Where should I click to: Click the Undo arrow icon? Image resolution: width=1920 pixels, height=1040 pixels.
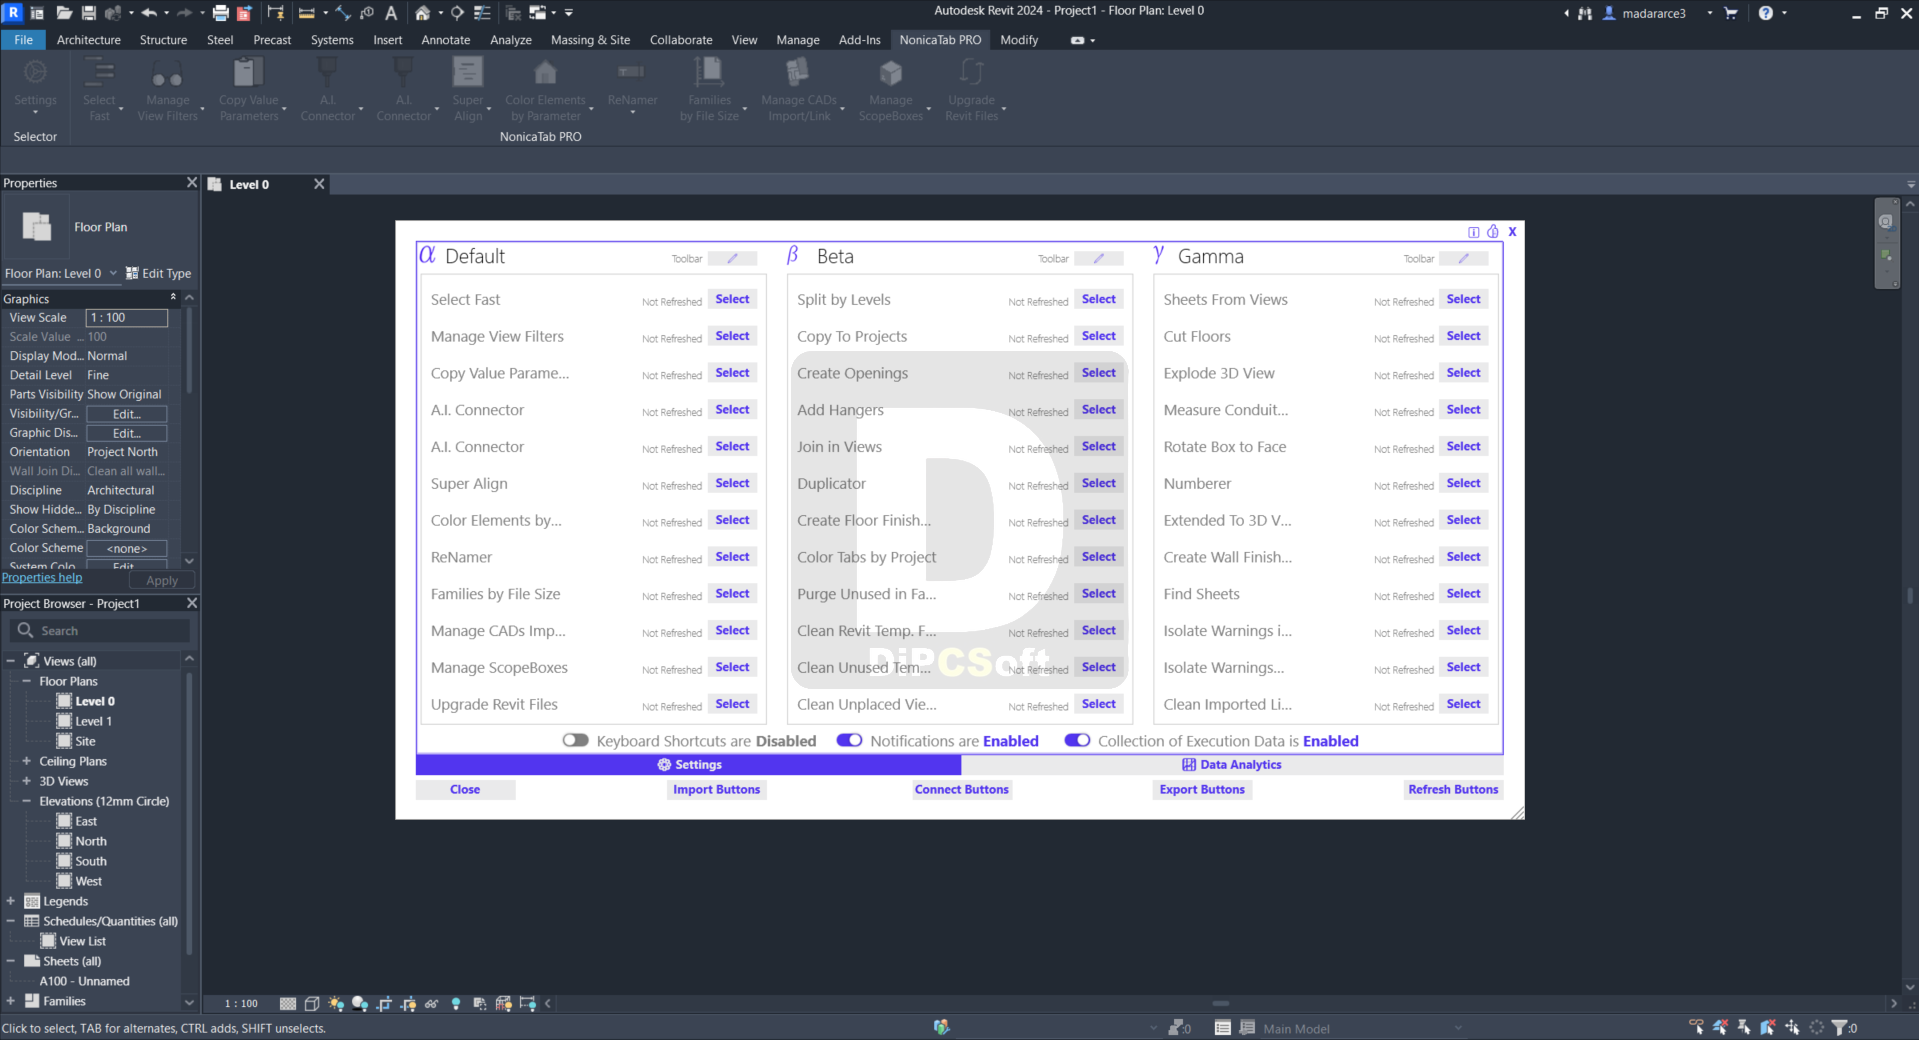tap(149, 13)
